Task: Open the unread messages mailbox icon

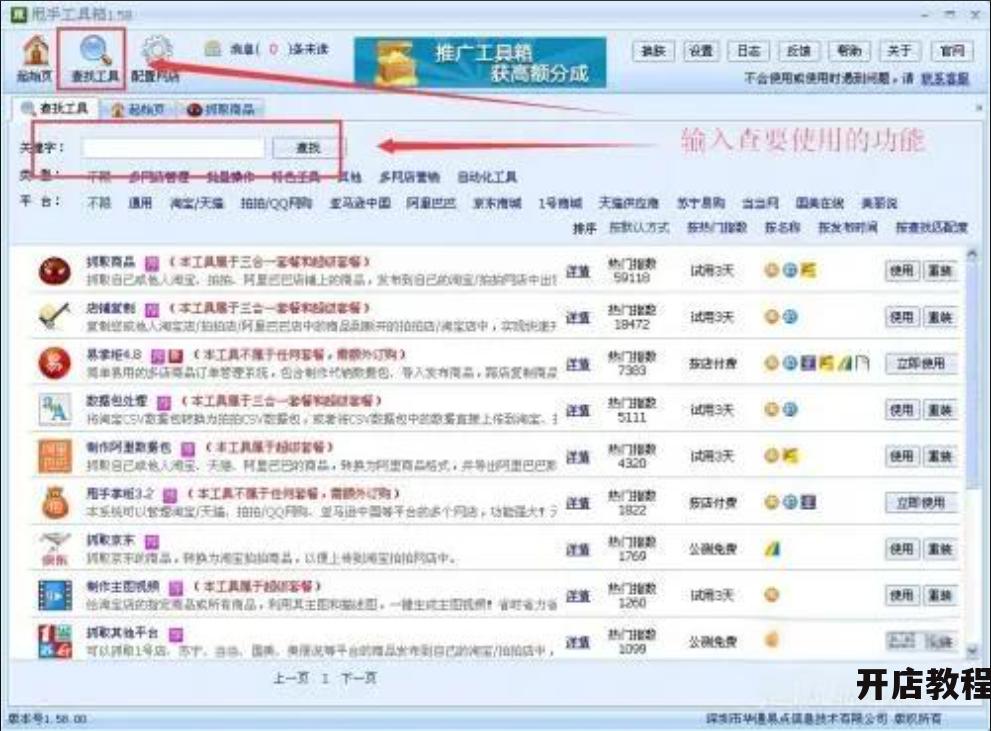Action: click(213, 48)
